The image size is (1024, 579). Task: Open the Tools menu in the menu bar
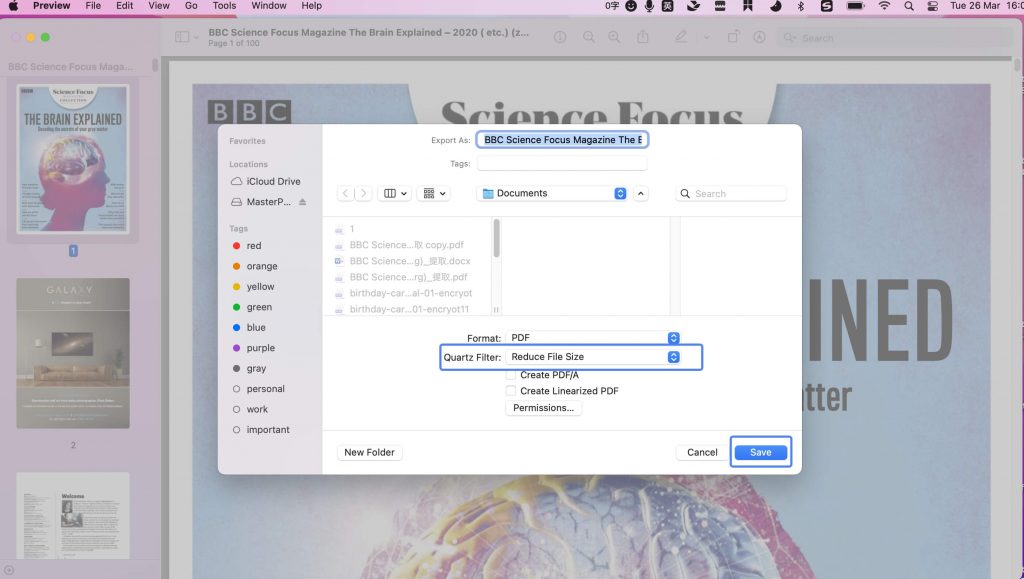click(x=224, y=6)
